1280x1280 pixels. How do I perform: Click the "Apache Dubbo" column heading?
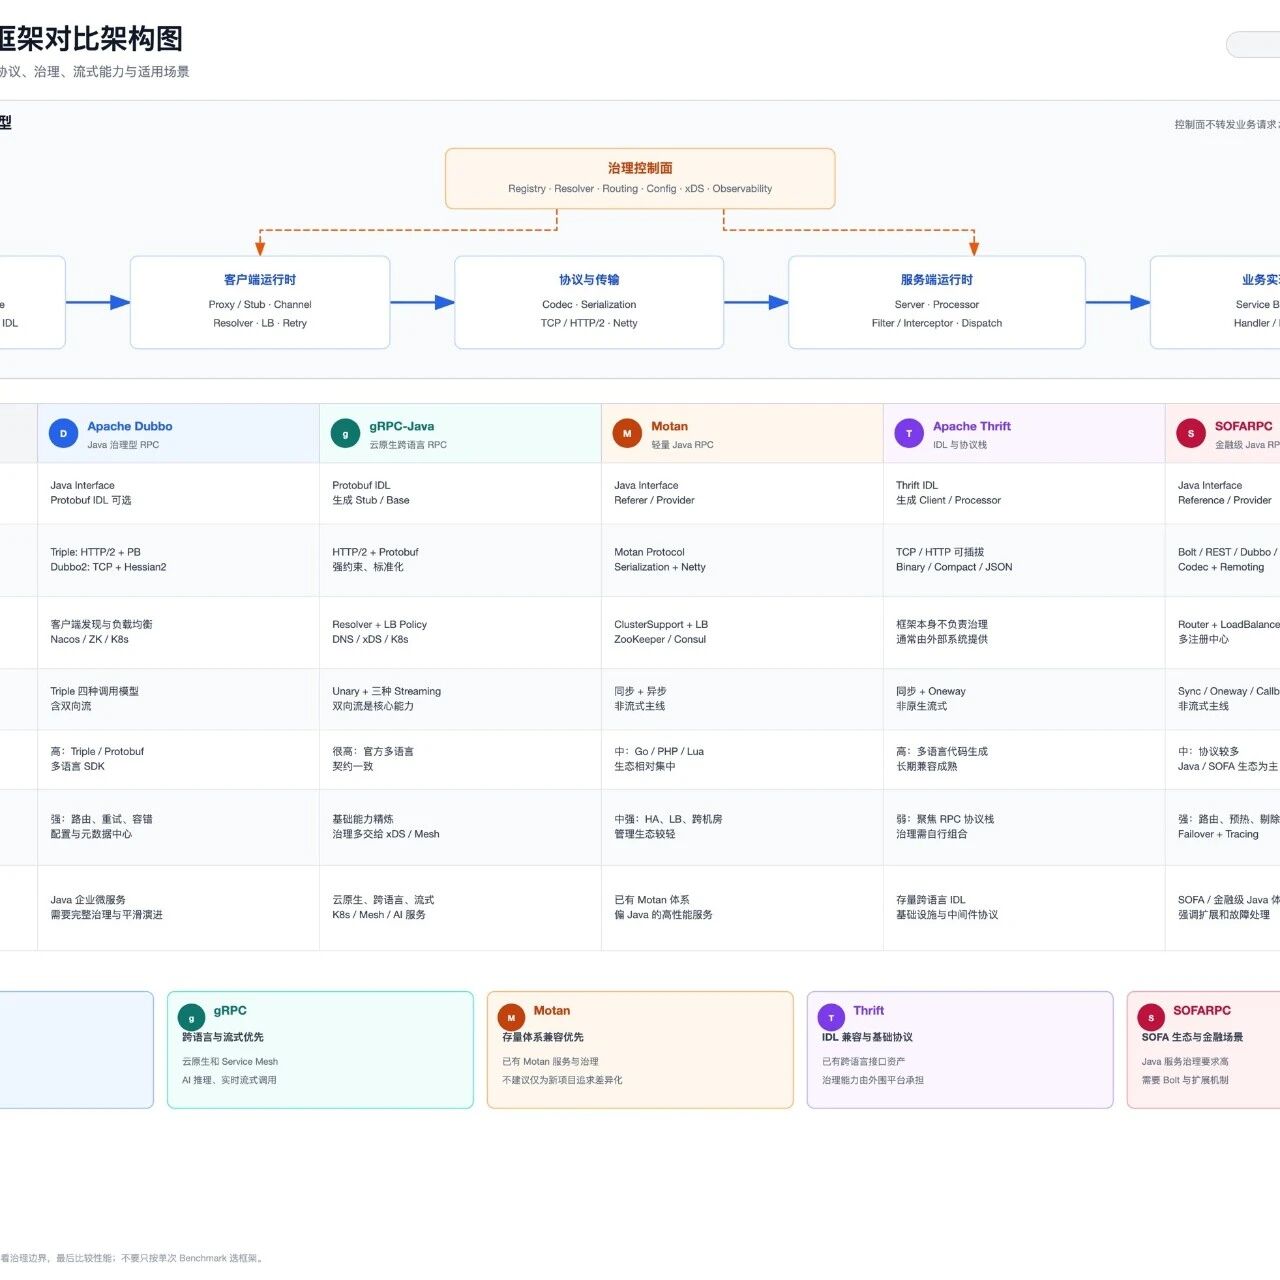130,427
